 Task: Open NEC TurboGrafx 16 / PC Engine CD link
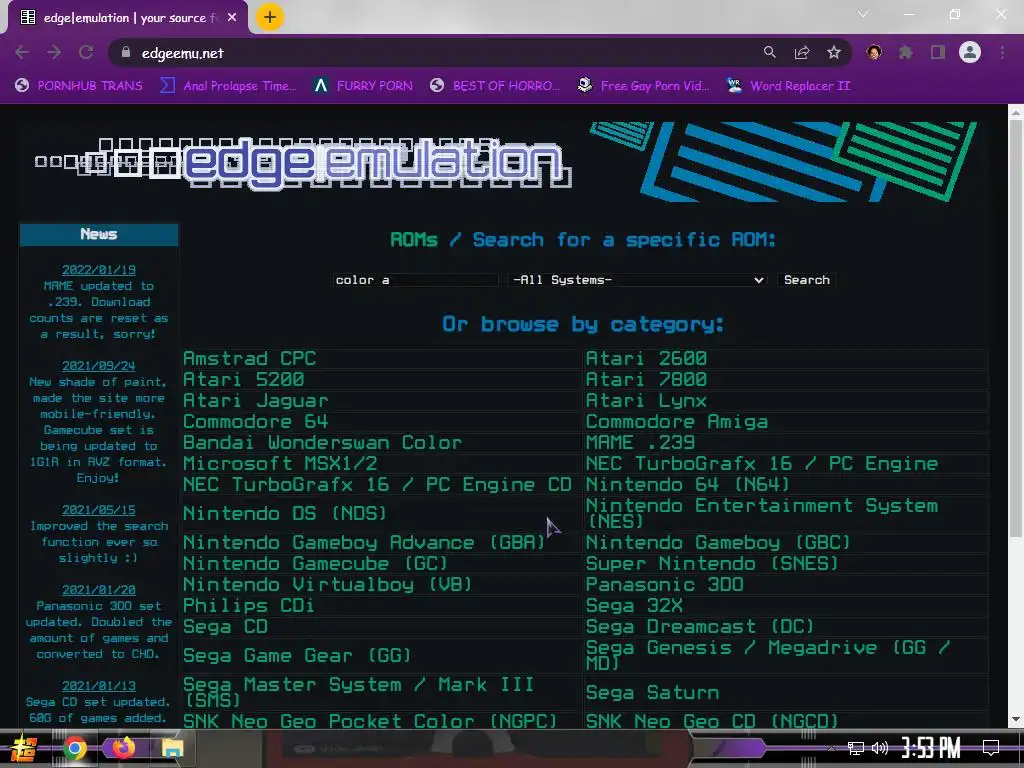click(377, 484)
